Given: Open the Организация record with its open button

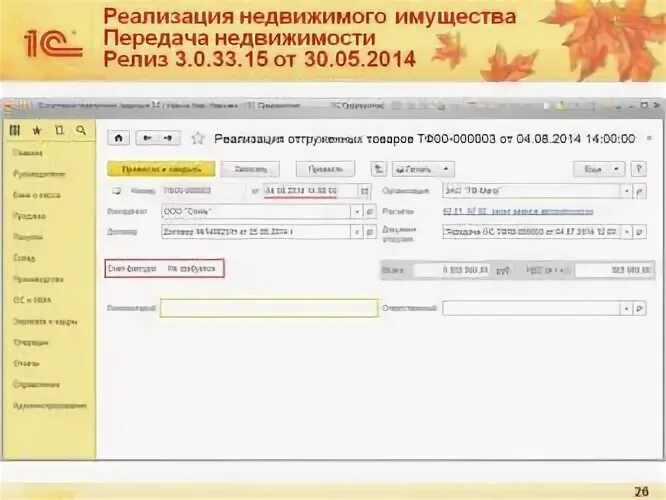Looking at the screenshot, I should coord(639,191).
